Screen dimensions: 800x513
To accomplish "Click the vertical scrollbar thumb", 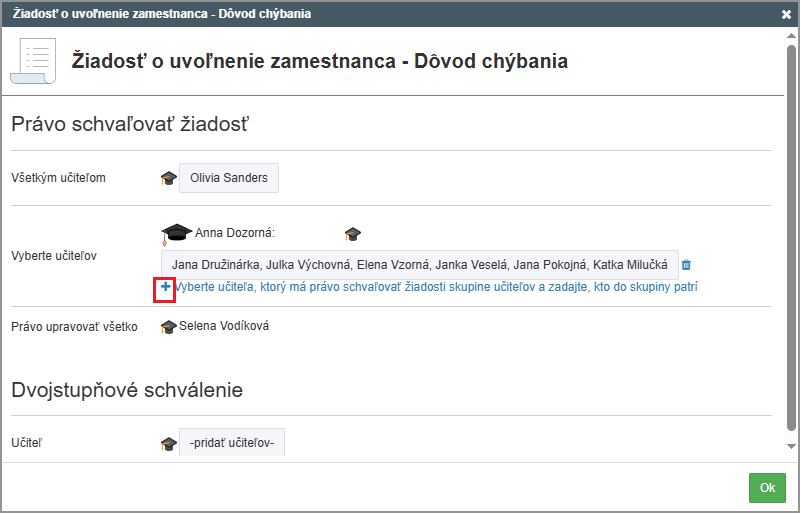I will [x=791, y=240].
